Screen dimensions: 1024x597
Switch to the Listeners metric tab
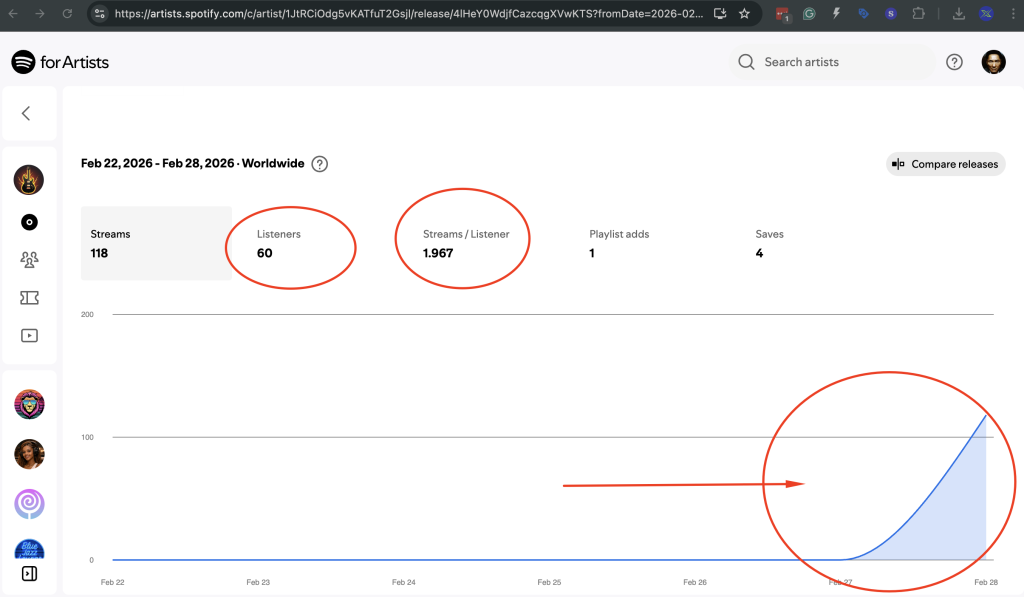coord(280,243)
